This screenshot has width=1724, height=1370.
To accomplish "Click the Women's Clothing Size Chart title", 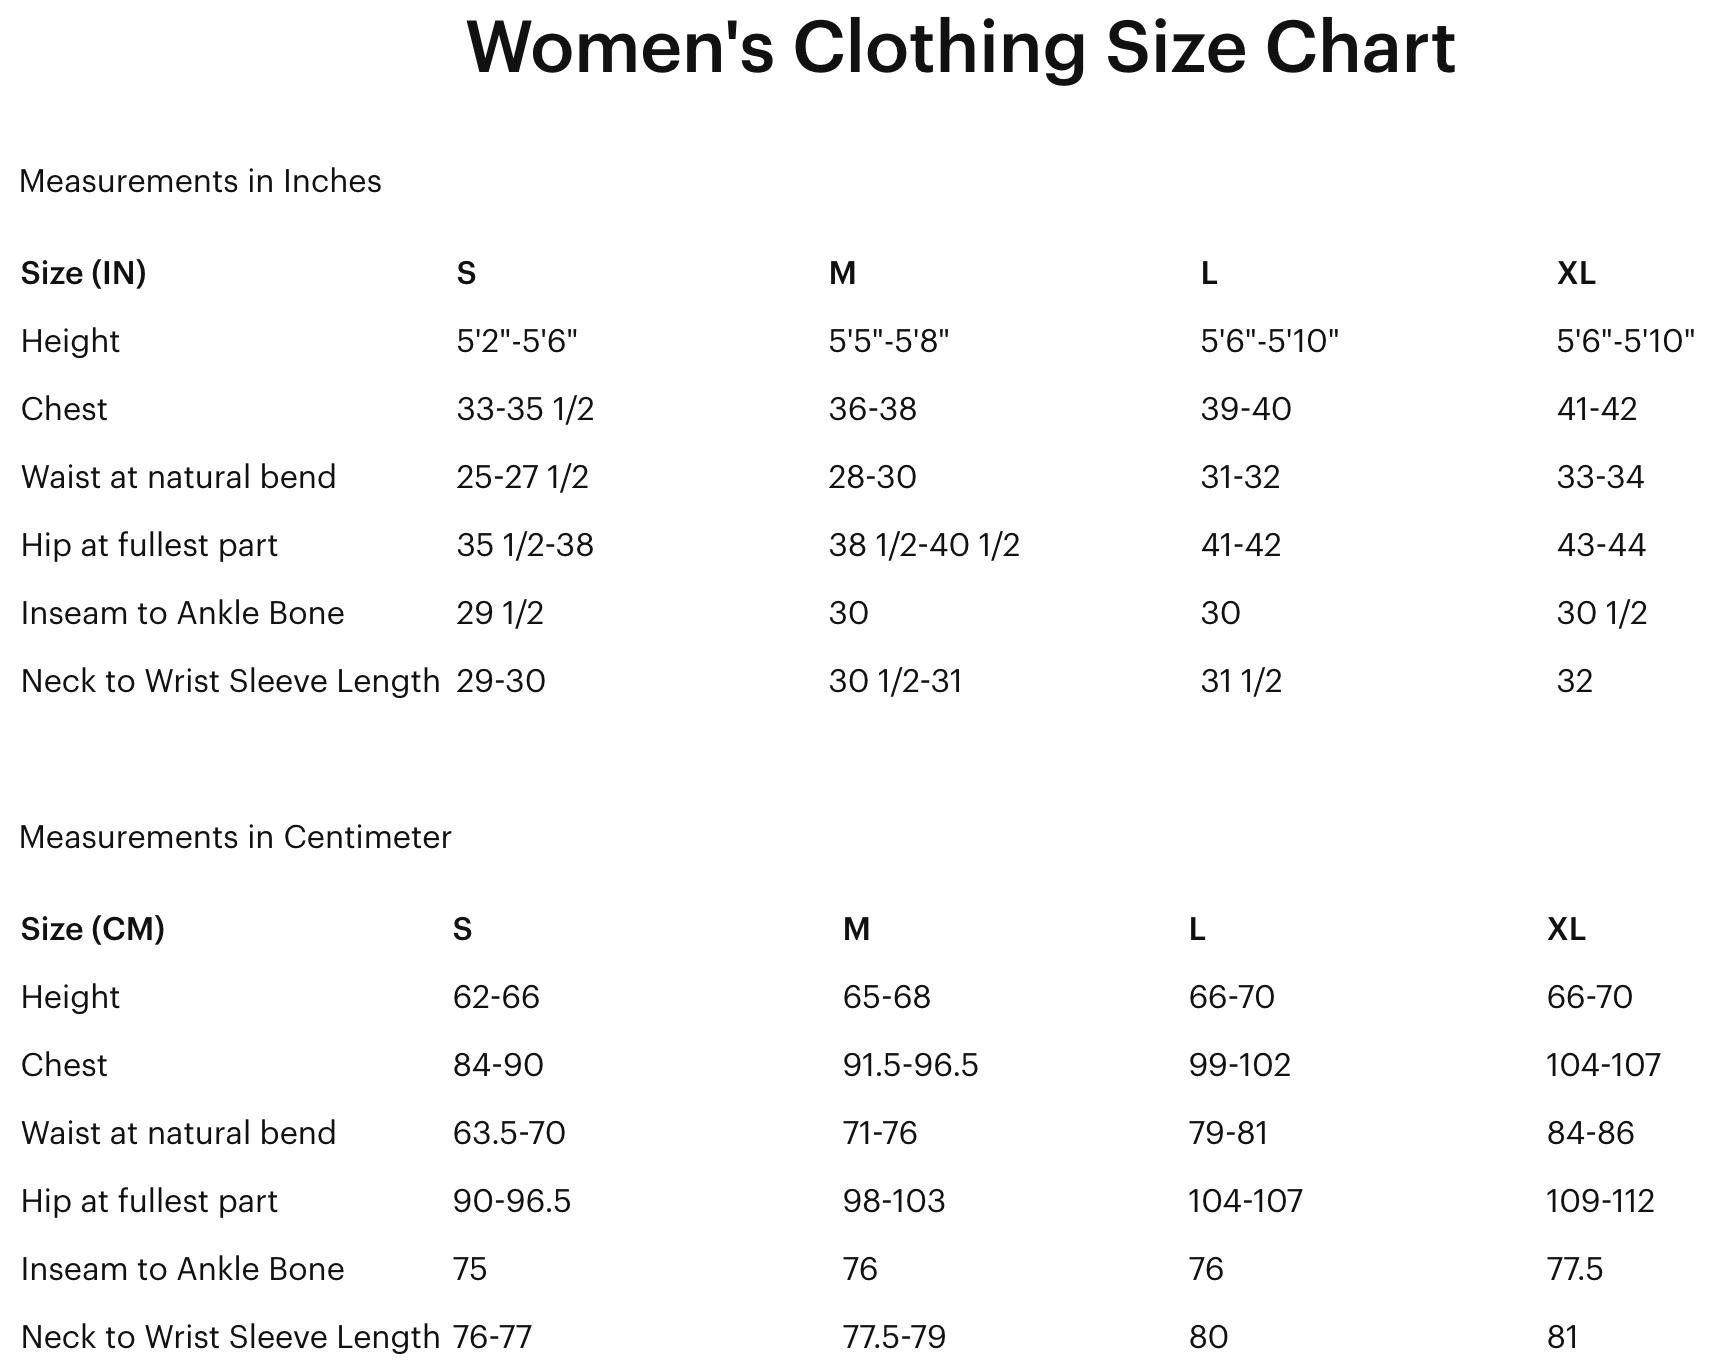I will (960, 47).
